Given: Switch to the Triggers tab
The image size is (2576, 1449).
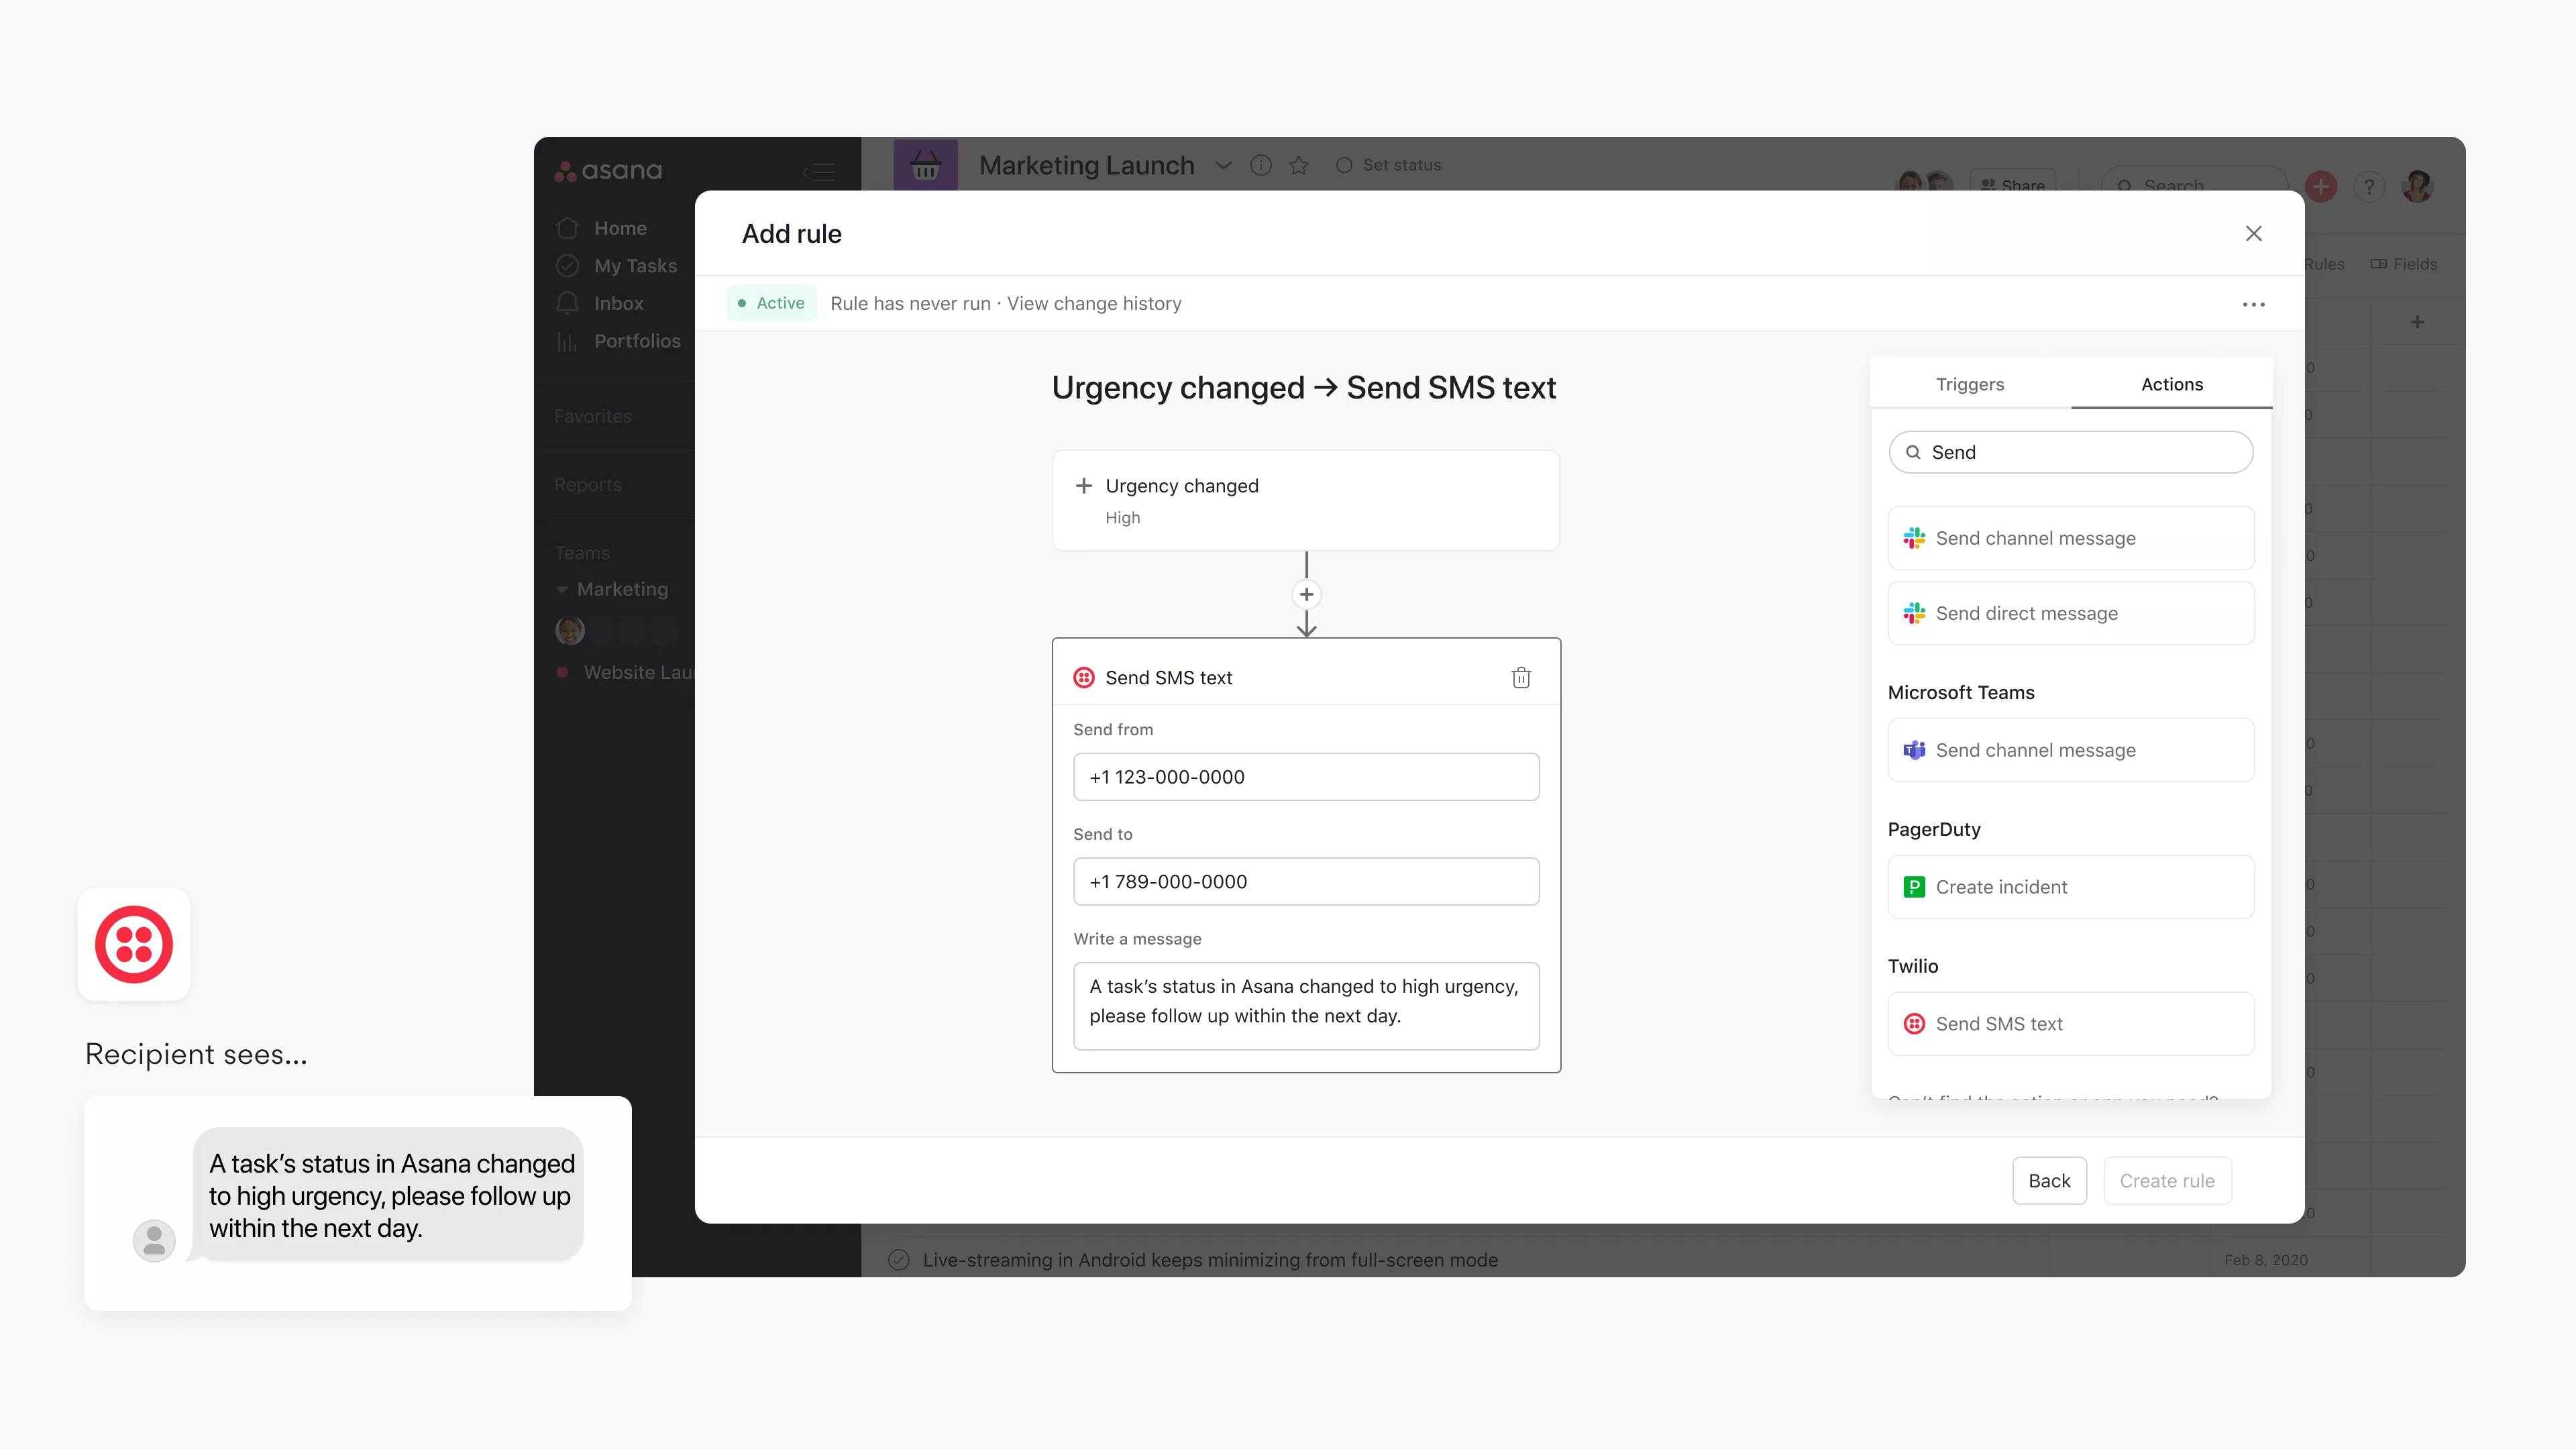Looking at the screenshot, I should click(1969, 384).
